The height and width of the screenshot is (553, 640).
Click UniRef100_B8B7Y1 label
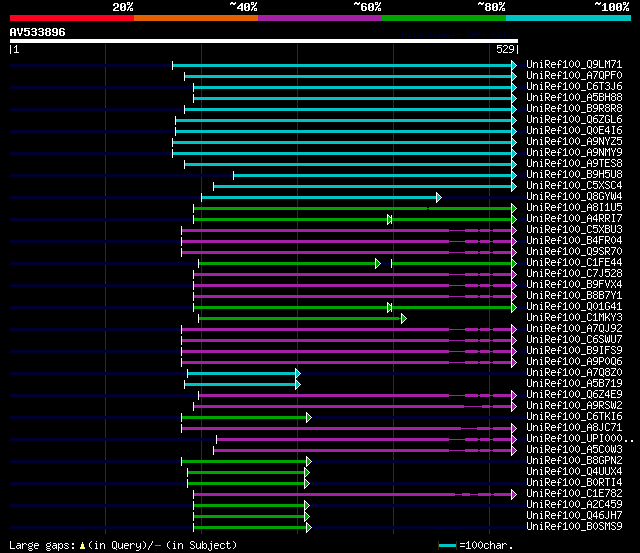(574, 296)
